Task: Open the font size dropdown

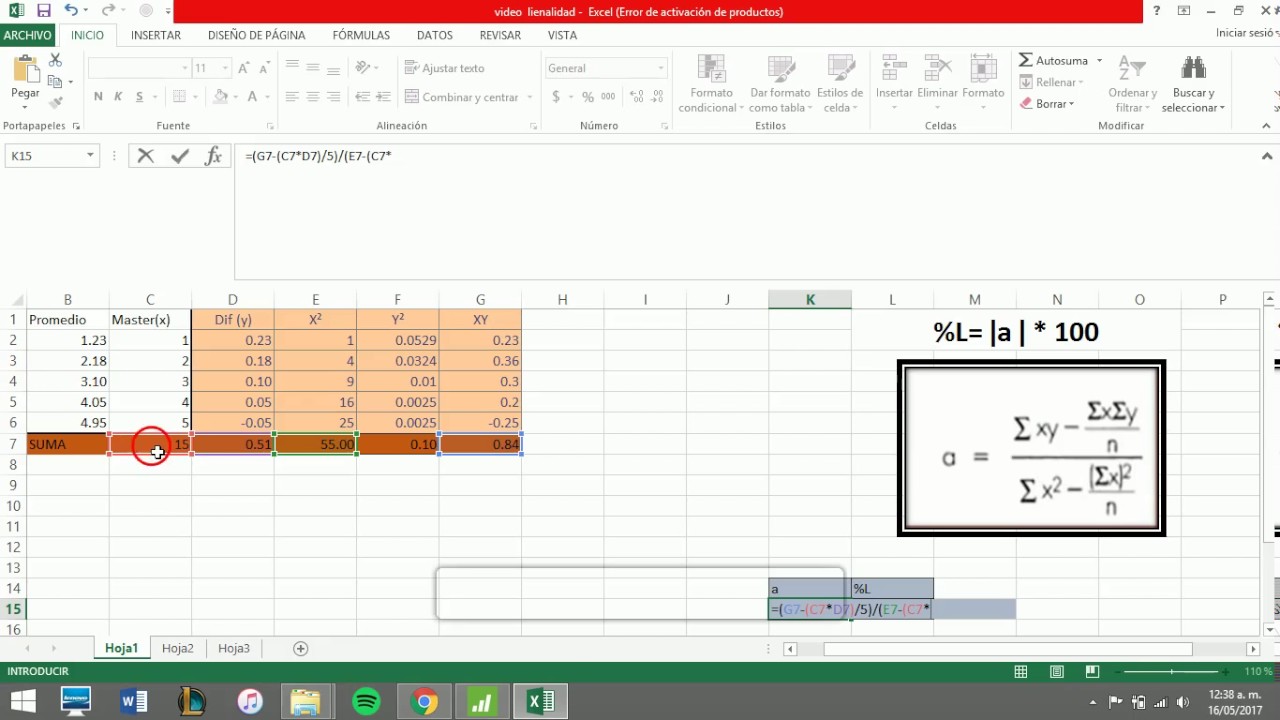Action: pos(224,68)
